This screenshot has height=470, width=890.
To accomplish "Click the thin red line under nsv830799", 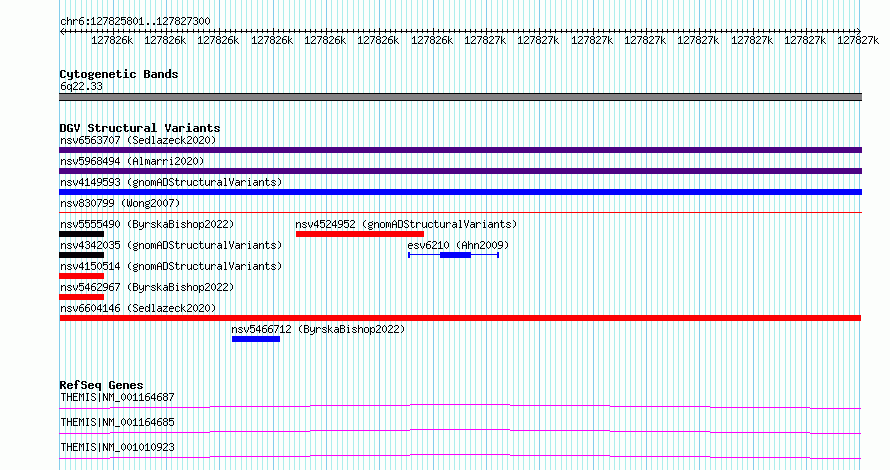I will click(x=460, y=212).
